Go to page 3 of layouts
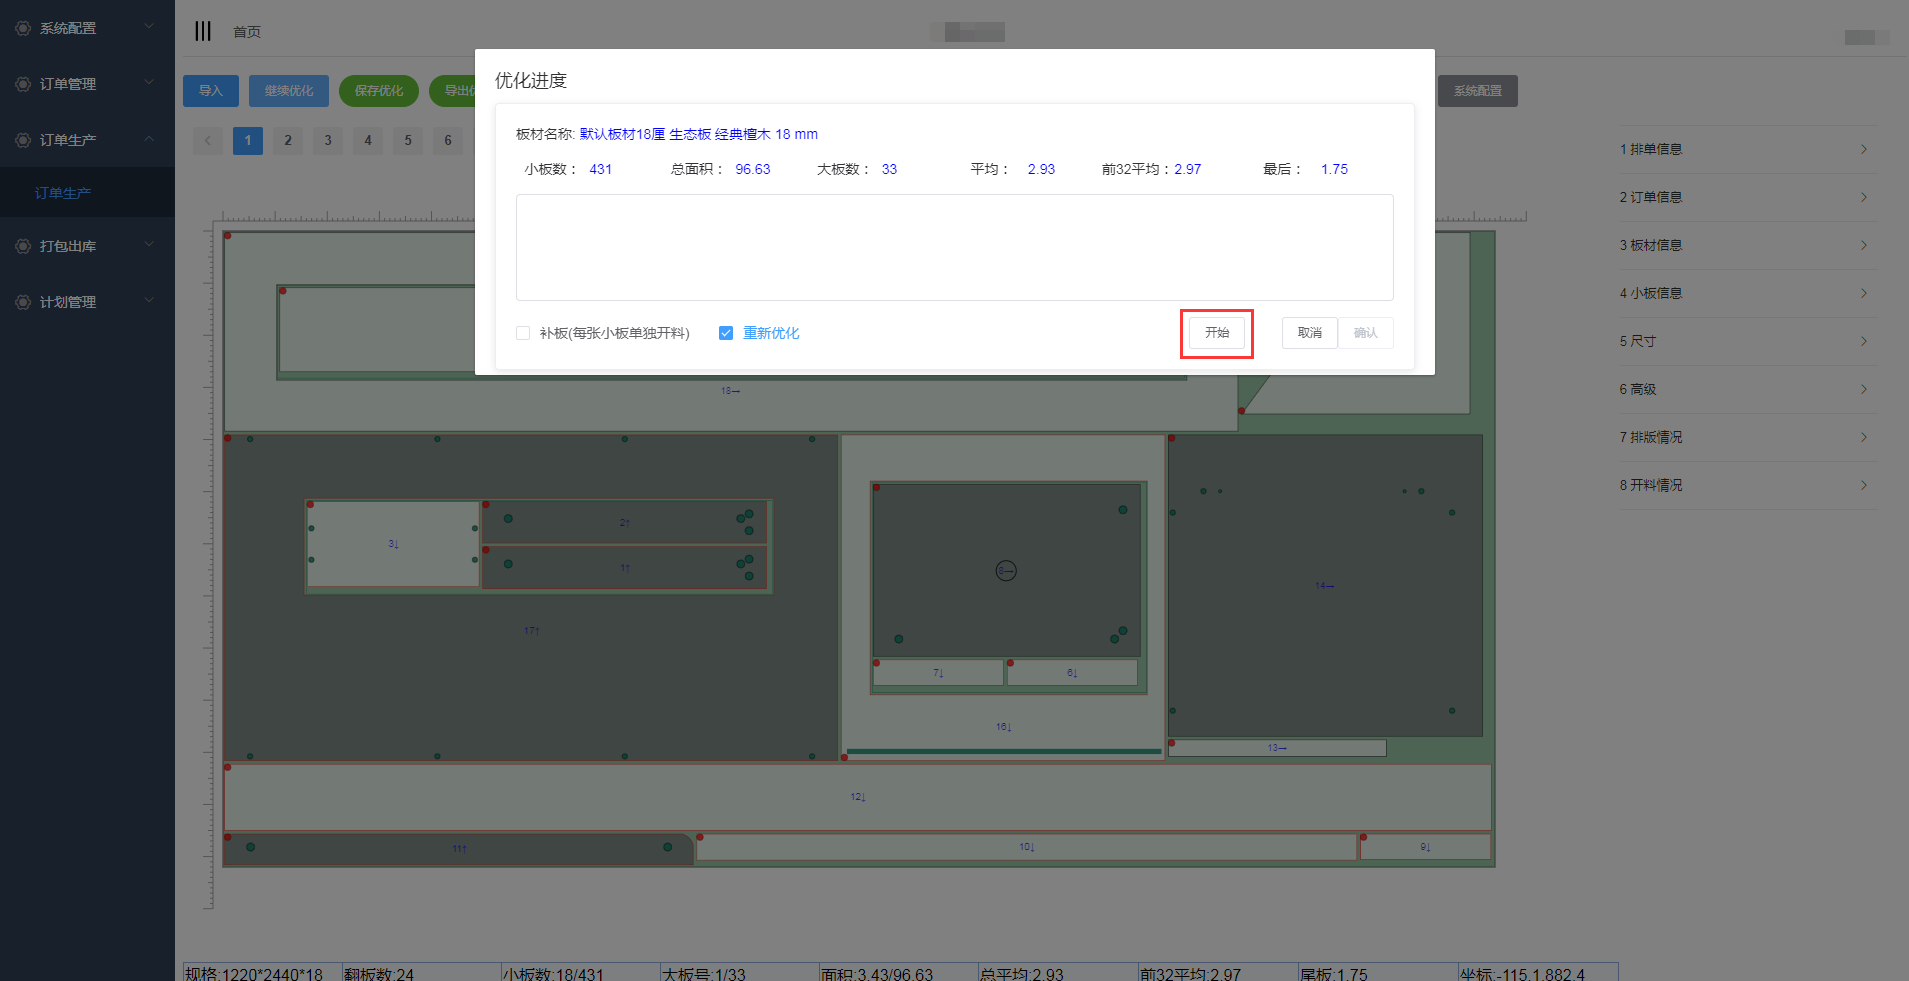1909x981 pixels. pyautogui.click(x=328, y=140)
